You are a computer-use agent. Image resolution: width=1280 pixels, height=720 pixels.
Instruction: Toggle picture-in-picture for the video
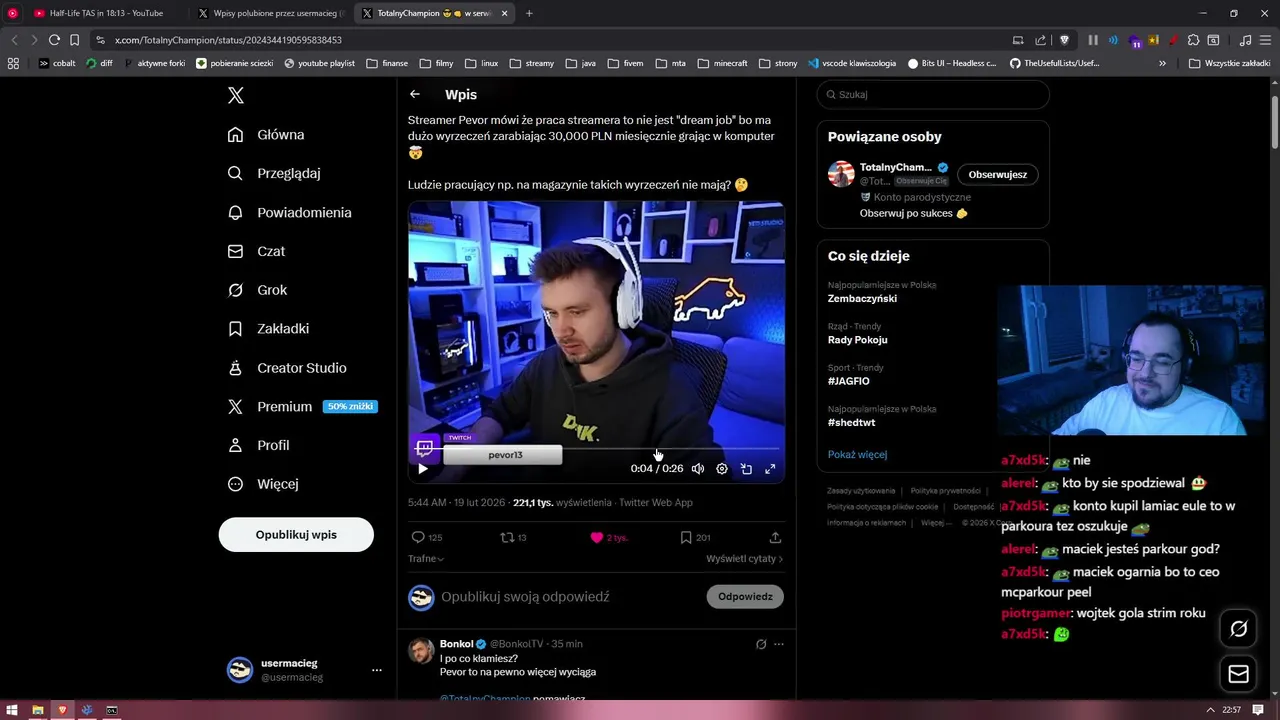coord(746,468)
